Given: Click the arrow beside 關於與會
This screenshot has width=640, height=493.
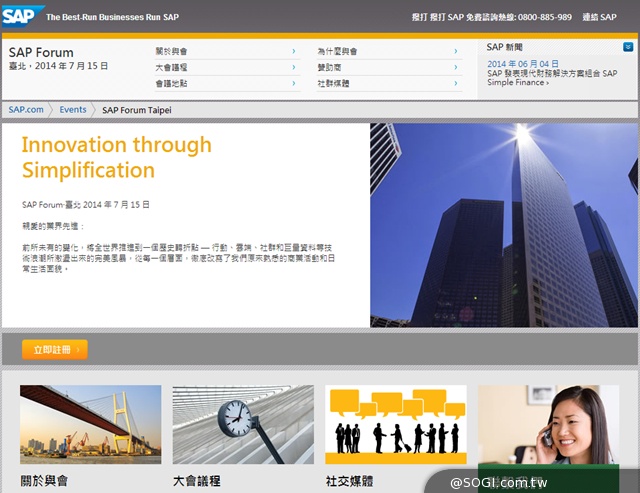Looking at the screenshot, I should tap(293, 51).
